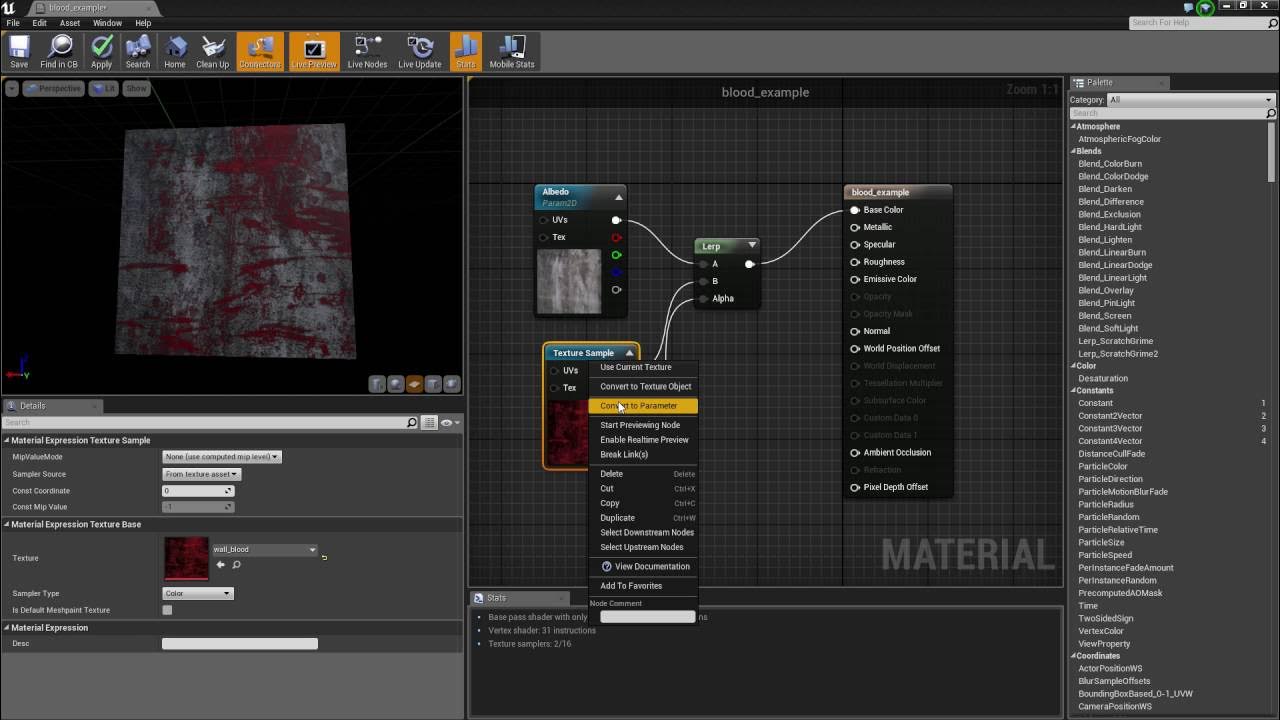Set preview mesh to plane primitive
This screenshot has height=720, width=1280.
click(x=414, y=383)
